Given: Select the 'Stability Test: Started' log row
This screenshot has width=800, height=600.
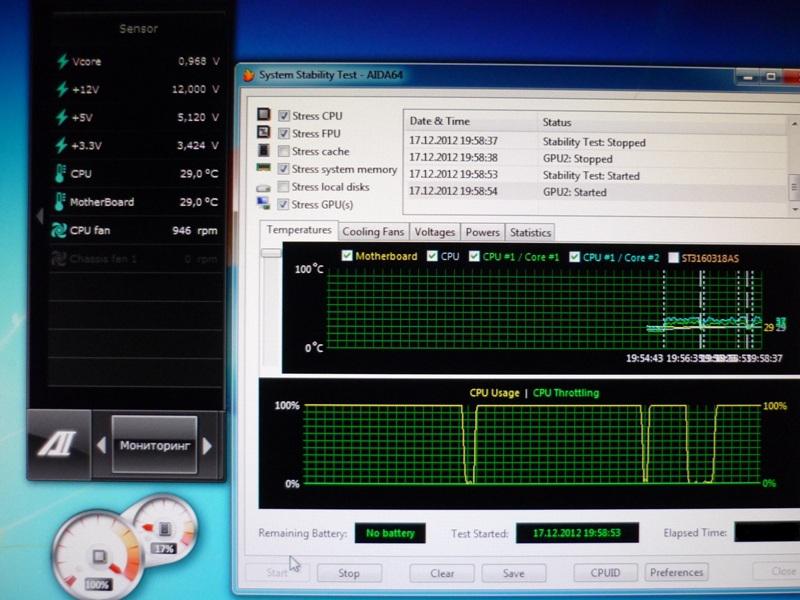Looking at the screenshot, I should pos(596,175).
